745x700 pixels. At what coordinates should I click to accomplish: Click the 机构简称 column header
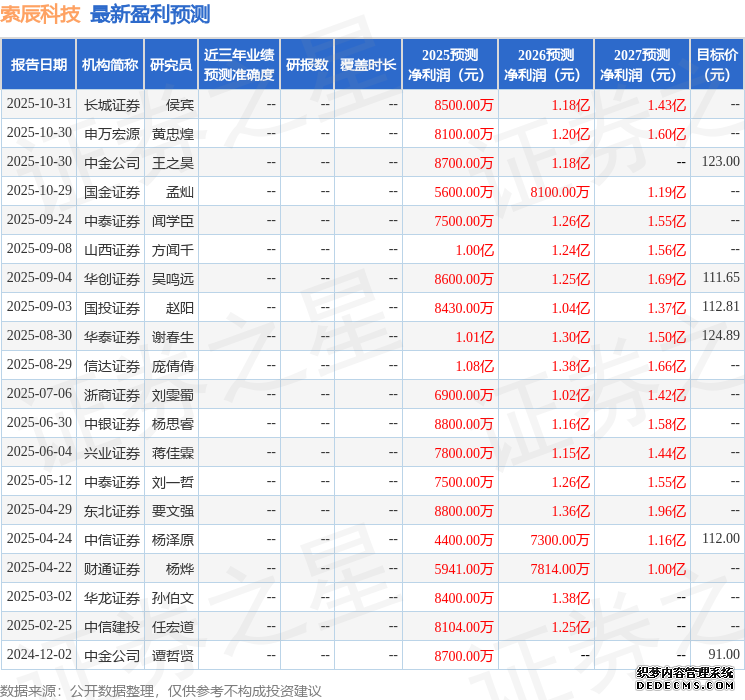(110, 65)
